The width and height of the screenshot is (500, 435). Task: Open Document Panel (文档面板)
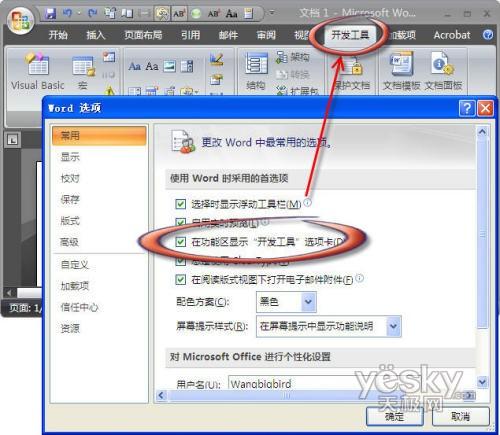[443, 71]
